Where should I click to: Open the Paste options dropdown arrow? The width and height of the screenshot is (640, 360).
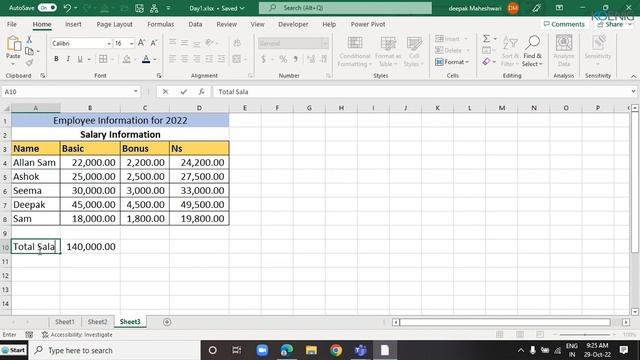pos(13,64)
